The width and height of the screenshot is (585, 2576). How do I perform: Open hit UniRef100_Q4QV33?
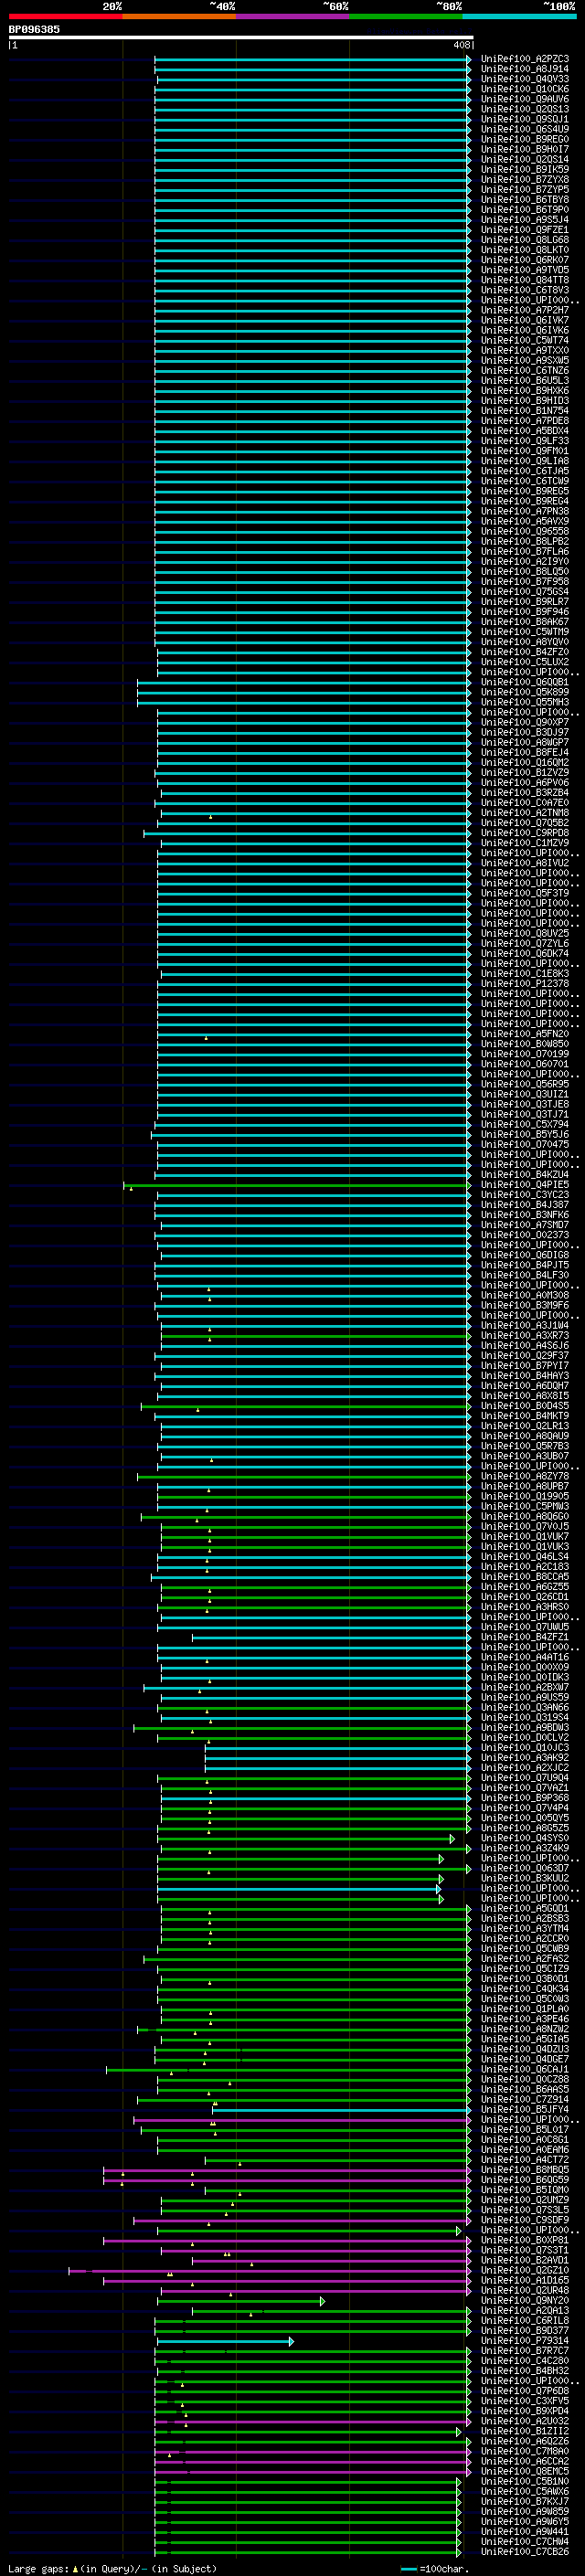tap(524, 79)
